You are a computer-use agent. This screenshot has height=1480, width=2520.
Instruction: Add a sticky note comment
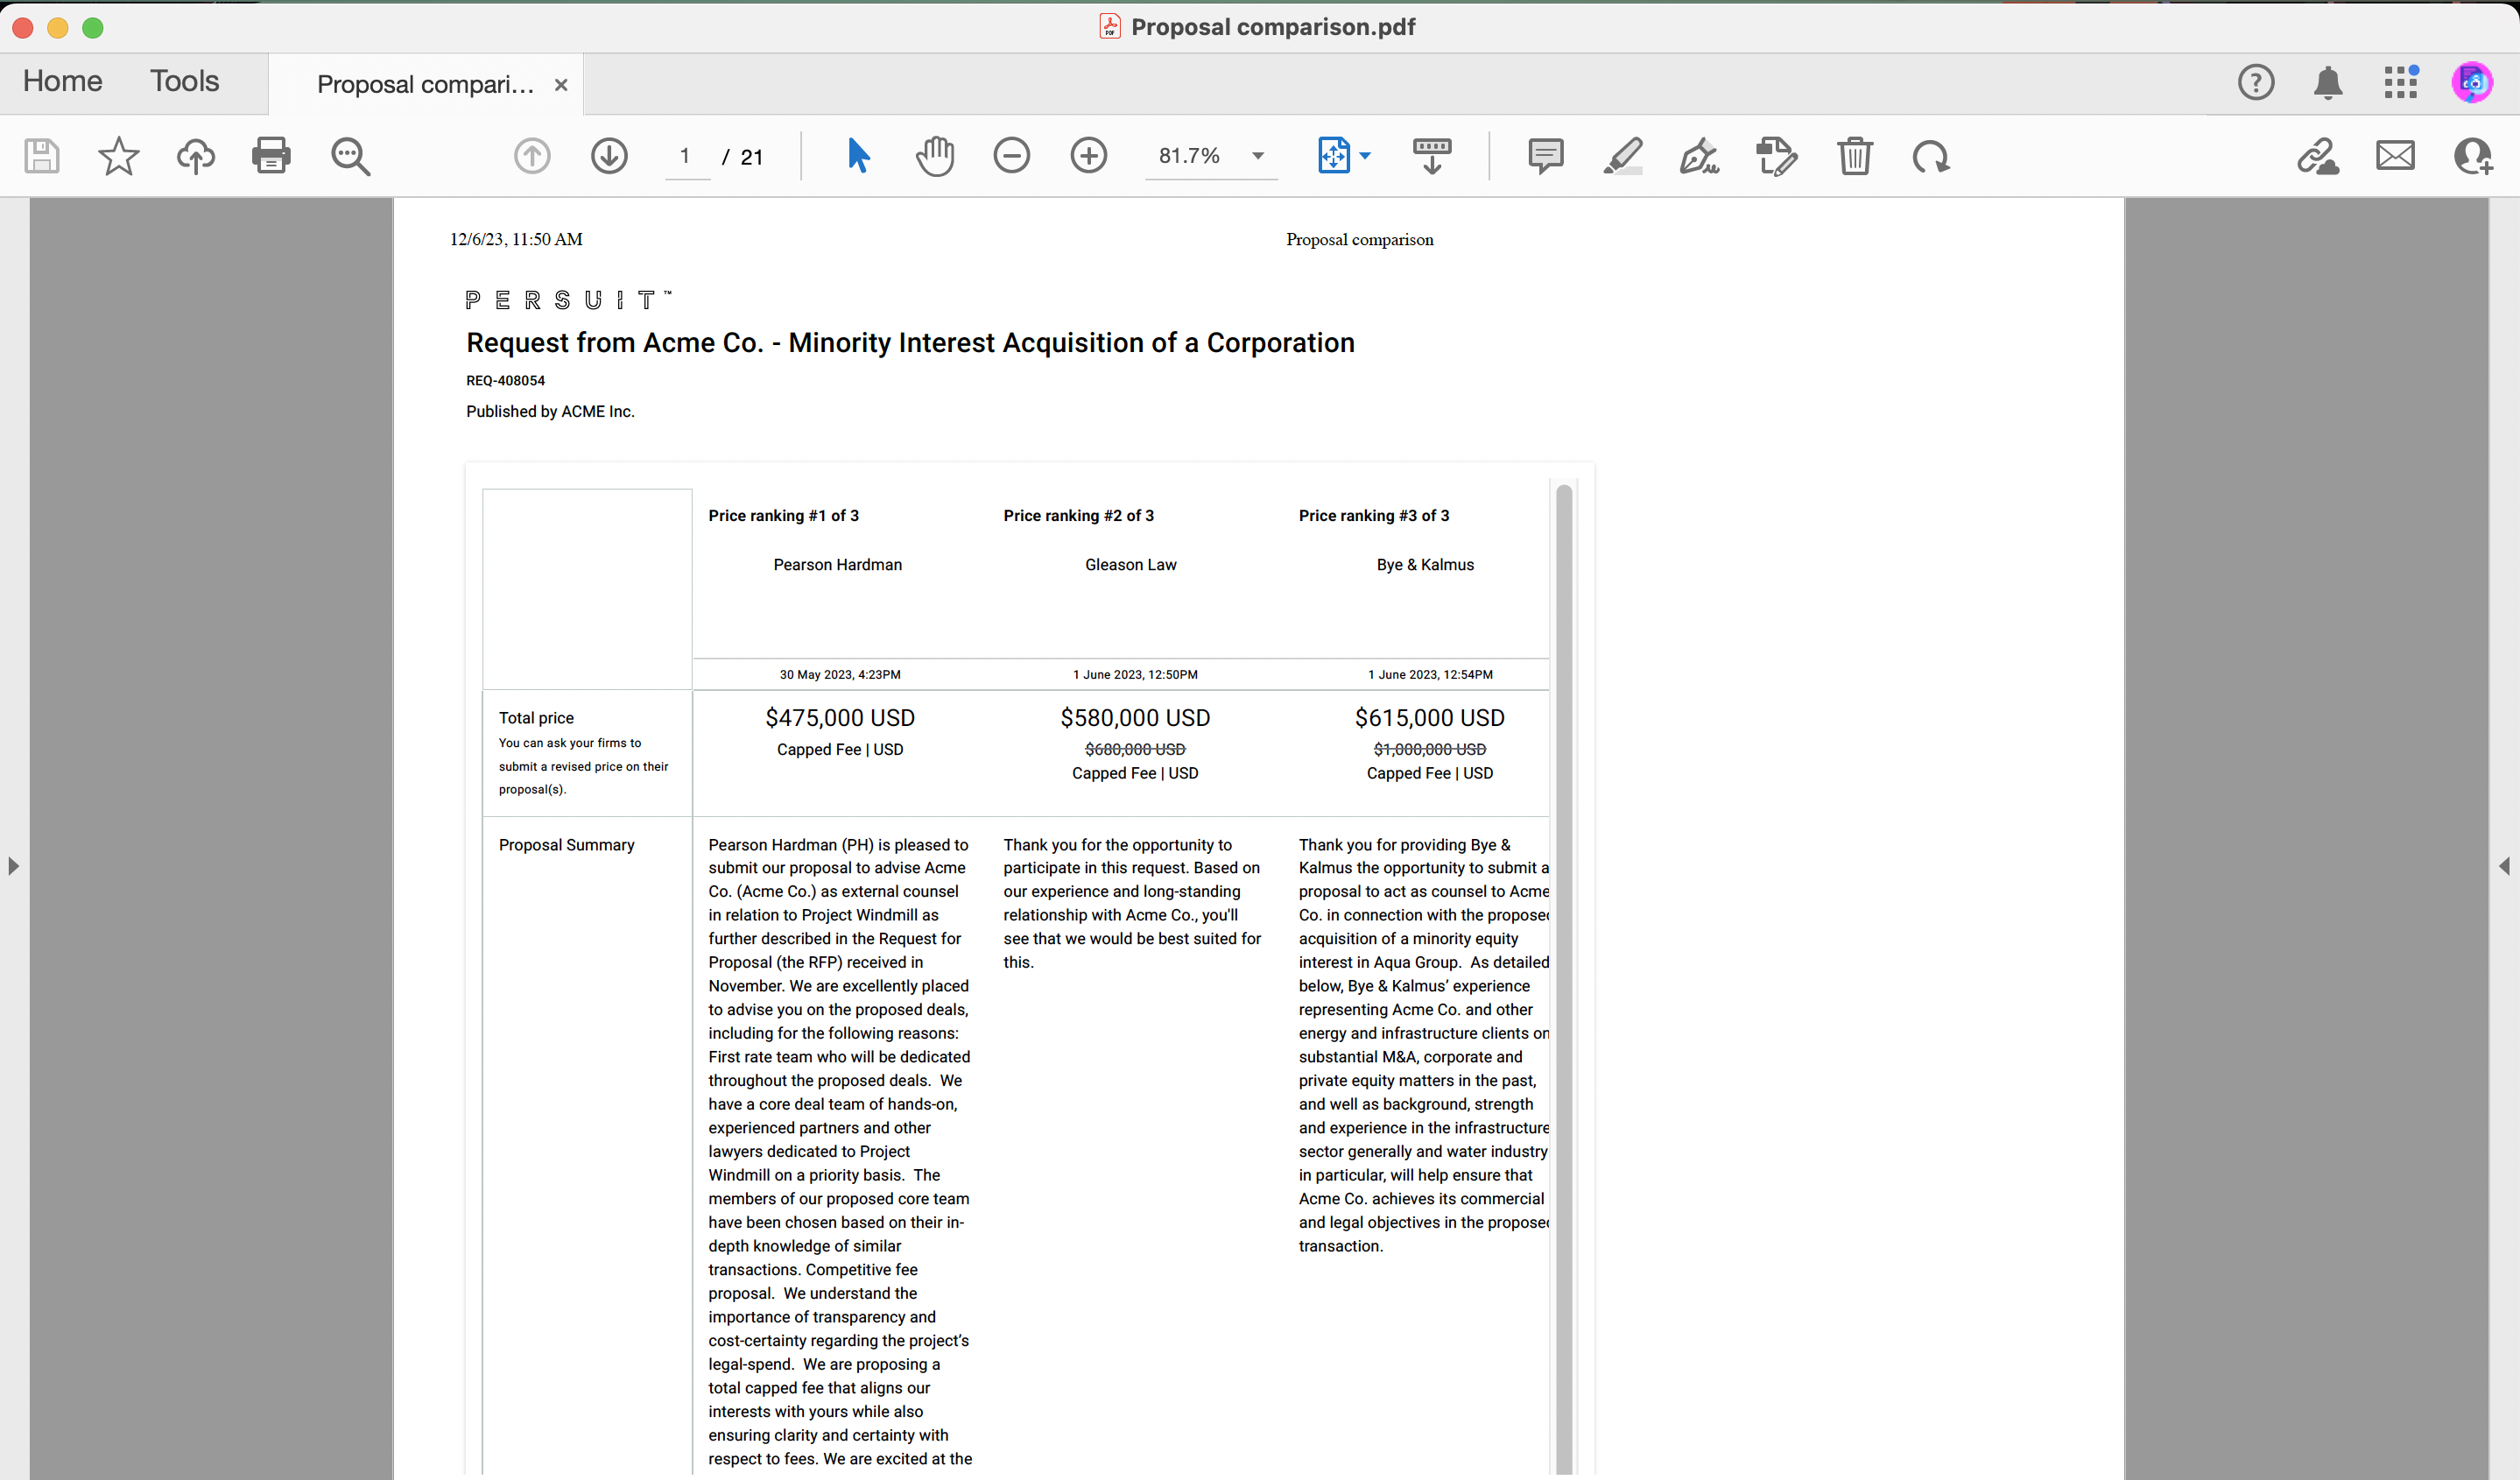(1545, 156)
